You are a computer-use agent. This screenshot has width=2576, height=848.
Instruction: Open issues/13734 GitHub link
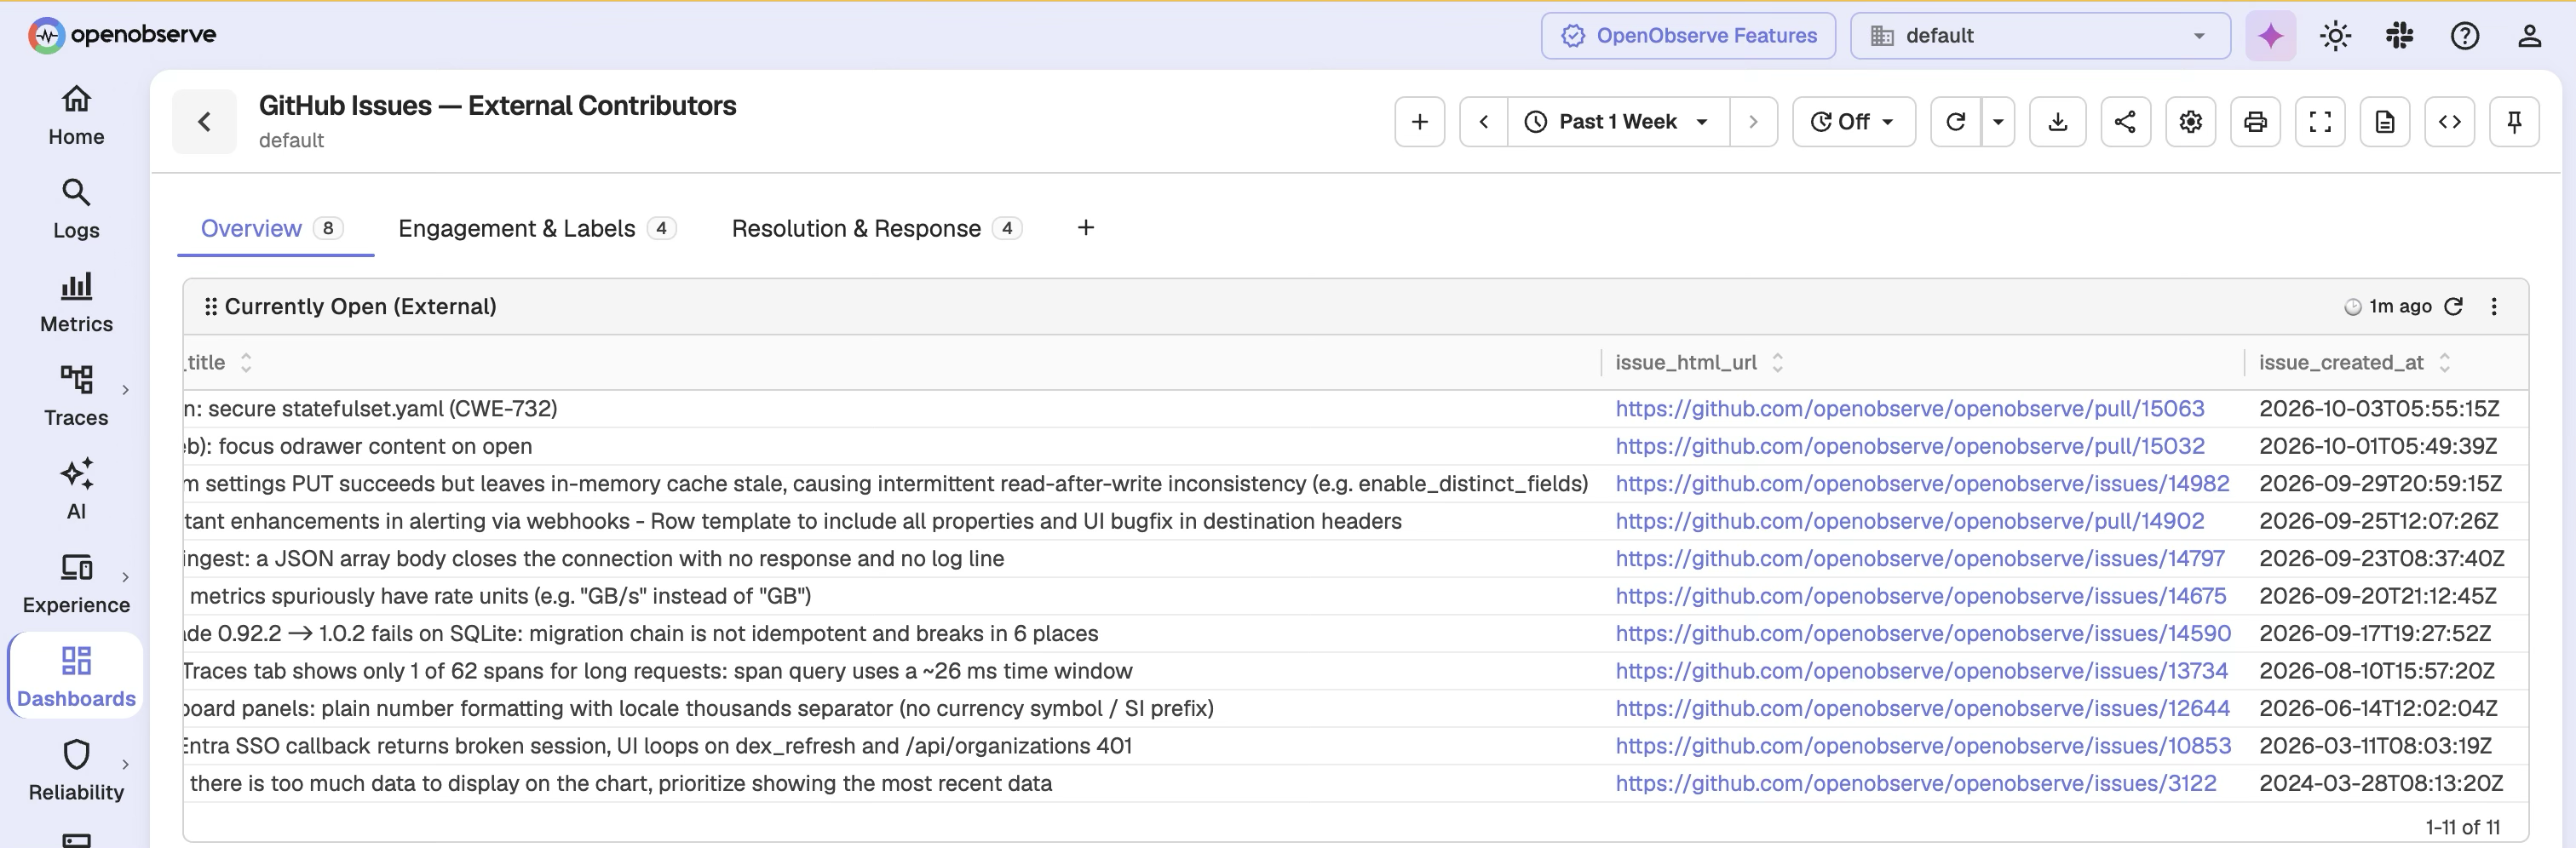[1922, 671]
